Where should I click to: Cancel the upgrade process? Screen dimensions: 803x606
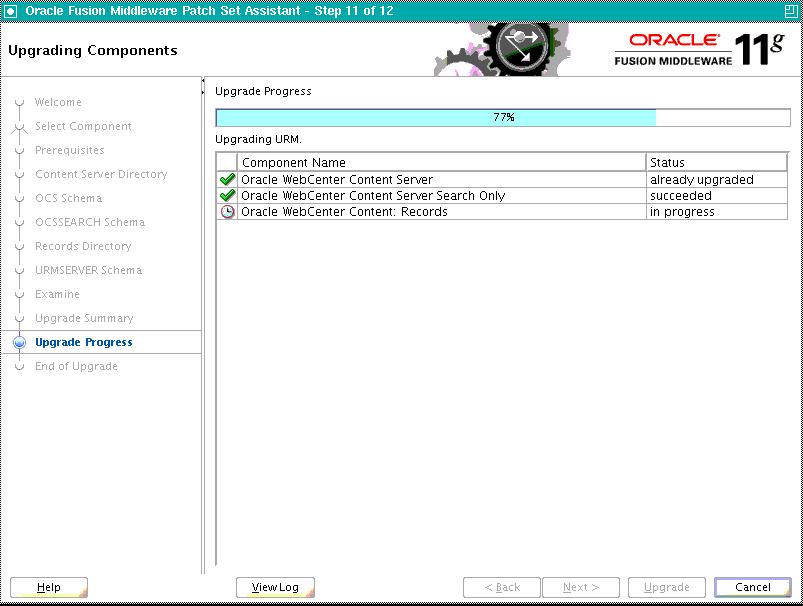[x=753, y=587]
